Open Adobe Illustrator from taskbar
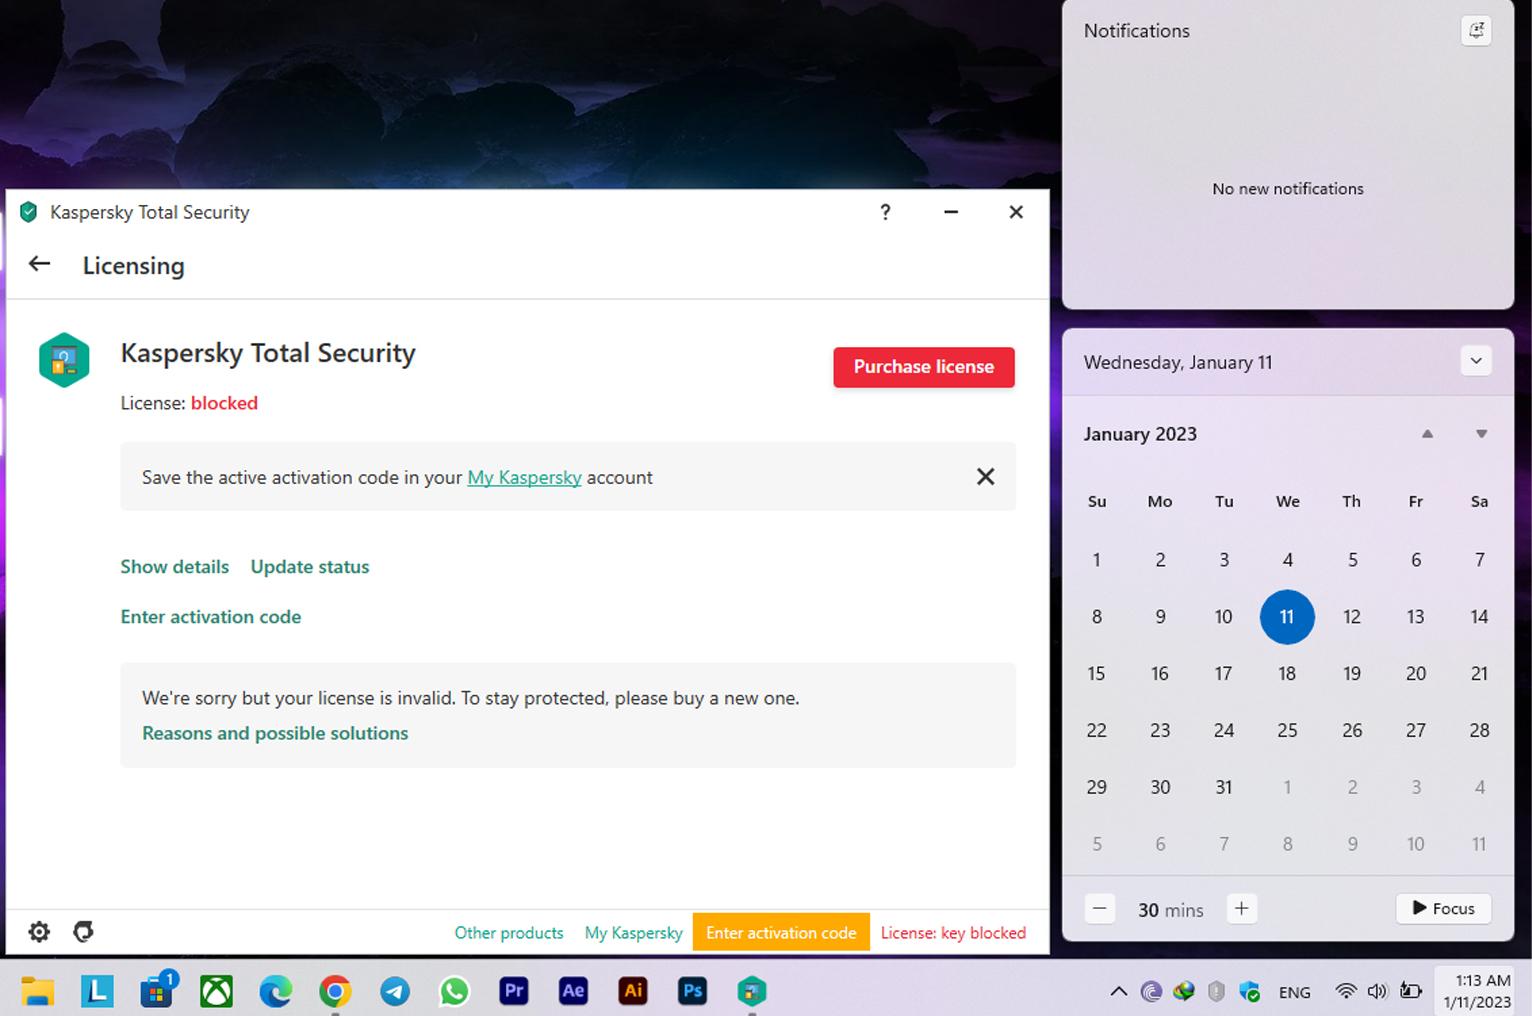 pyautogui.click(x=633, y=991)
